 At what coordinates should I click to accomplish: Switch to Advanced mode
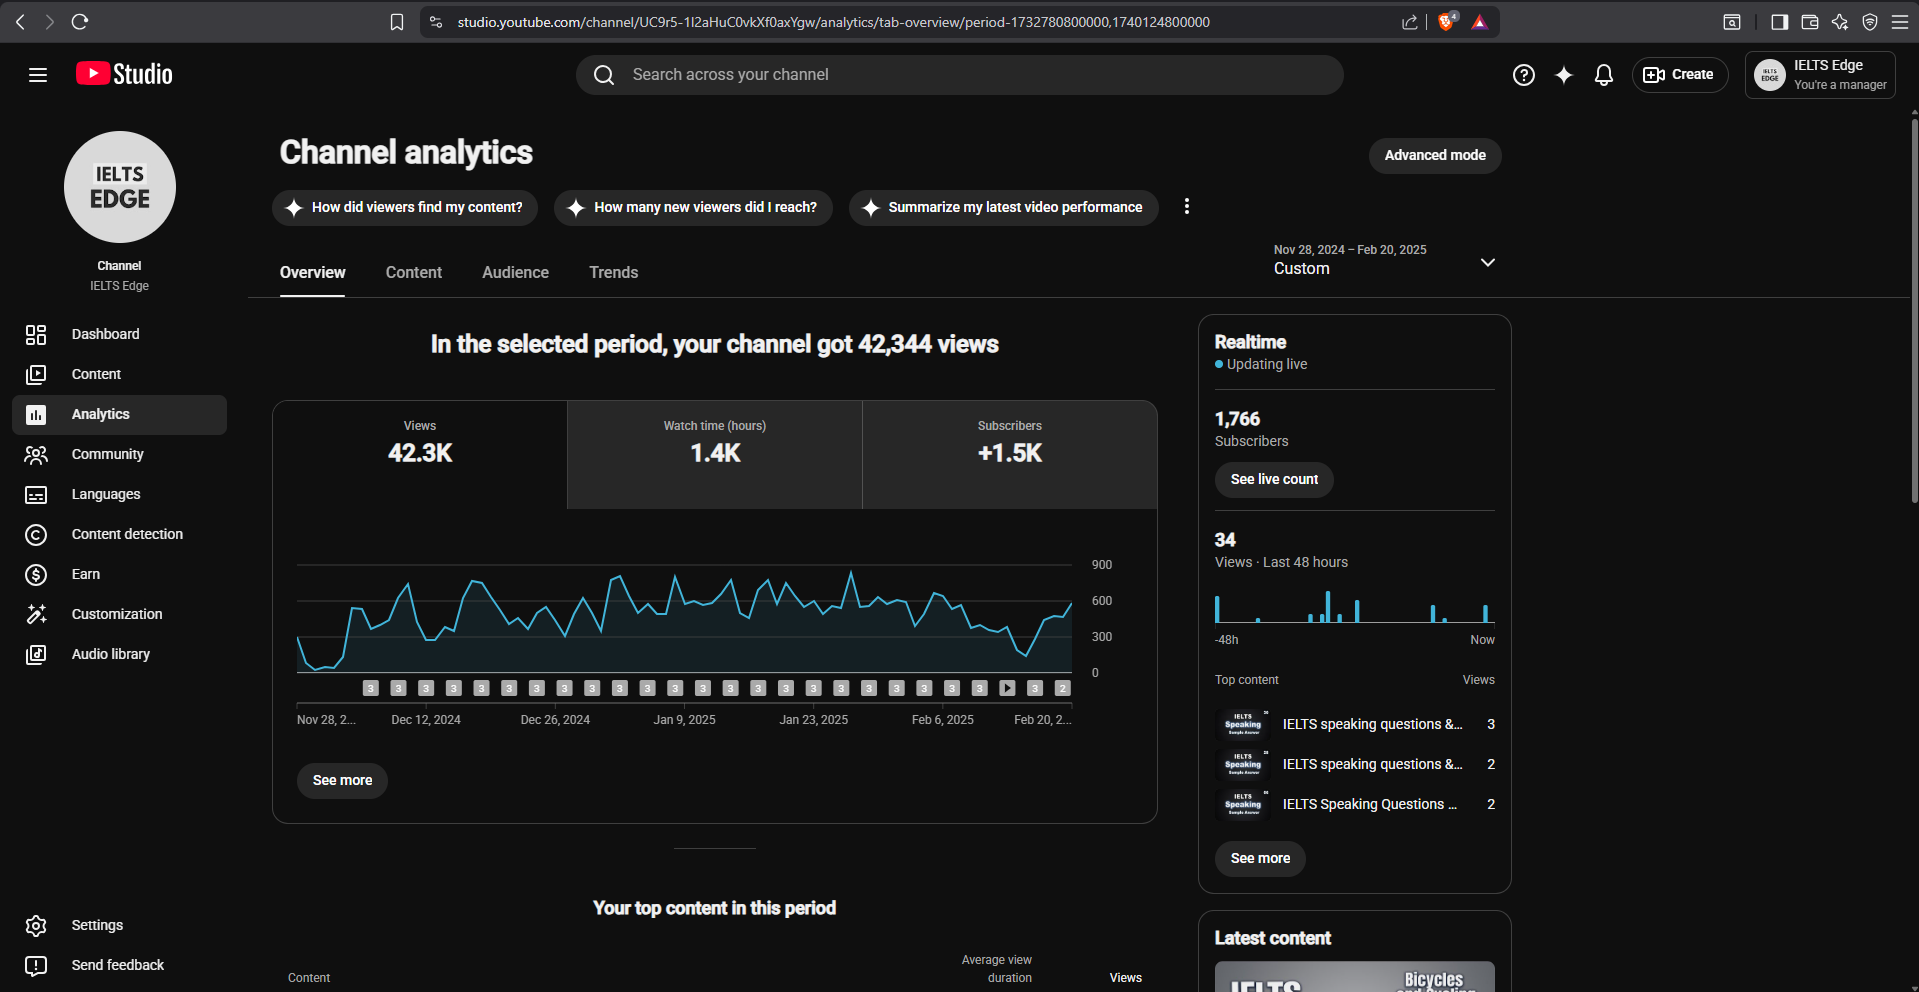[1435, 156]
